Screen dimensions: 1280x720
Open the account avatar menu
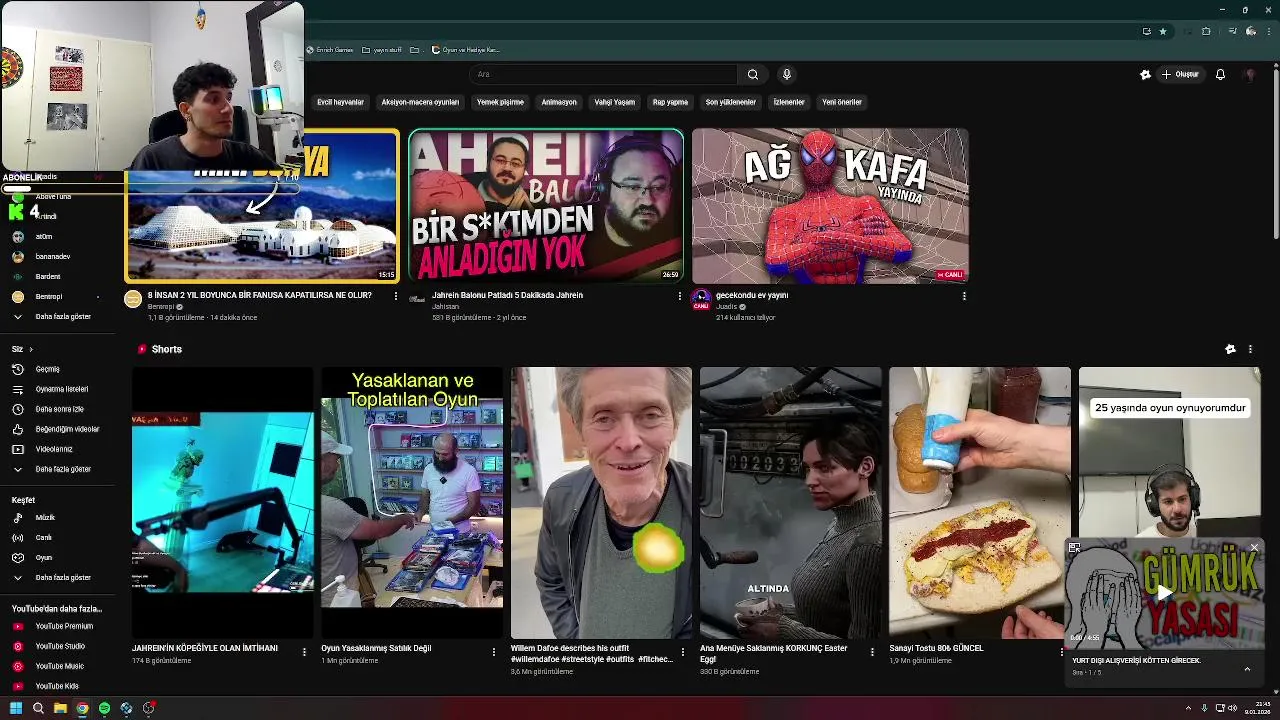[x=1249, y=74]
